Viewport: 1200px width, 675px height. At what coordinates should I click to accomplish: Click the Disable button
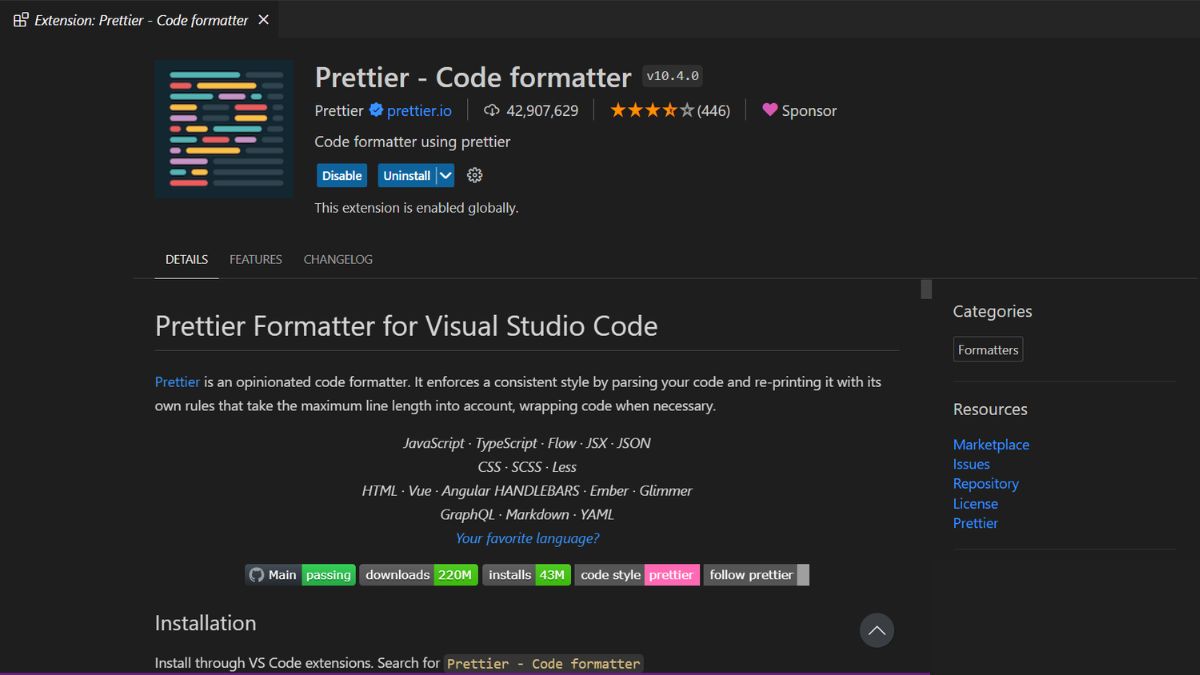coord(341,175)
